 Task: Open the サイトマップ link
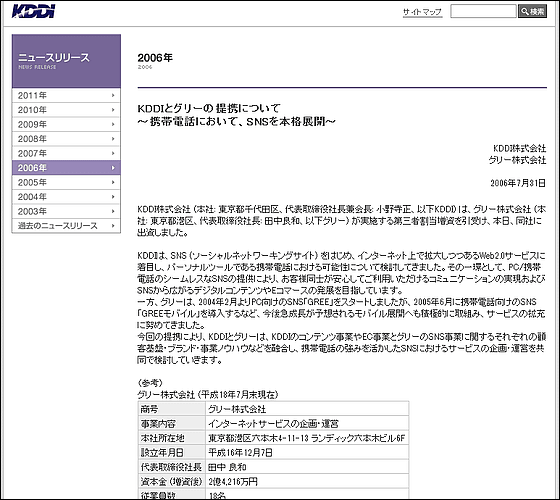pos(422,12)
